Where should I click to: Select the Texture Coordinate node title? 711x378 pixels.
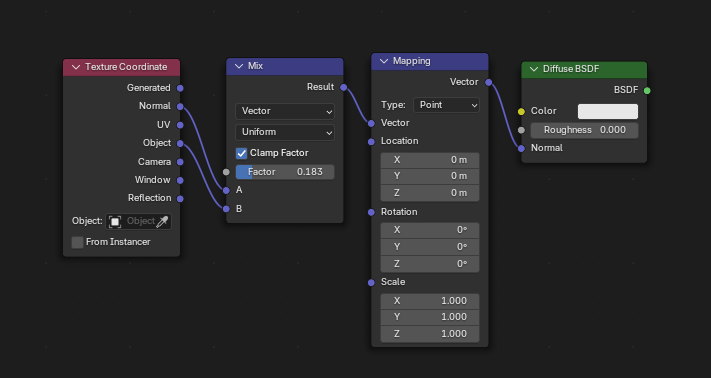pos(126,67)
